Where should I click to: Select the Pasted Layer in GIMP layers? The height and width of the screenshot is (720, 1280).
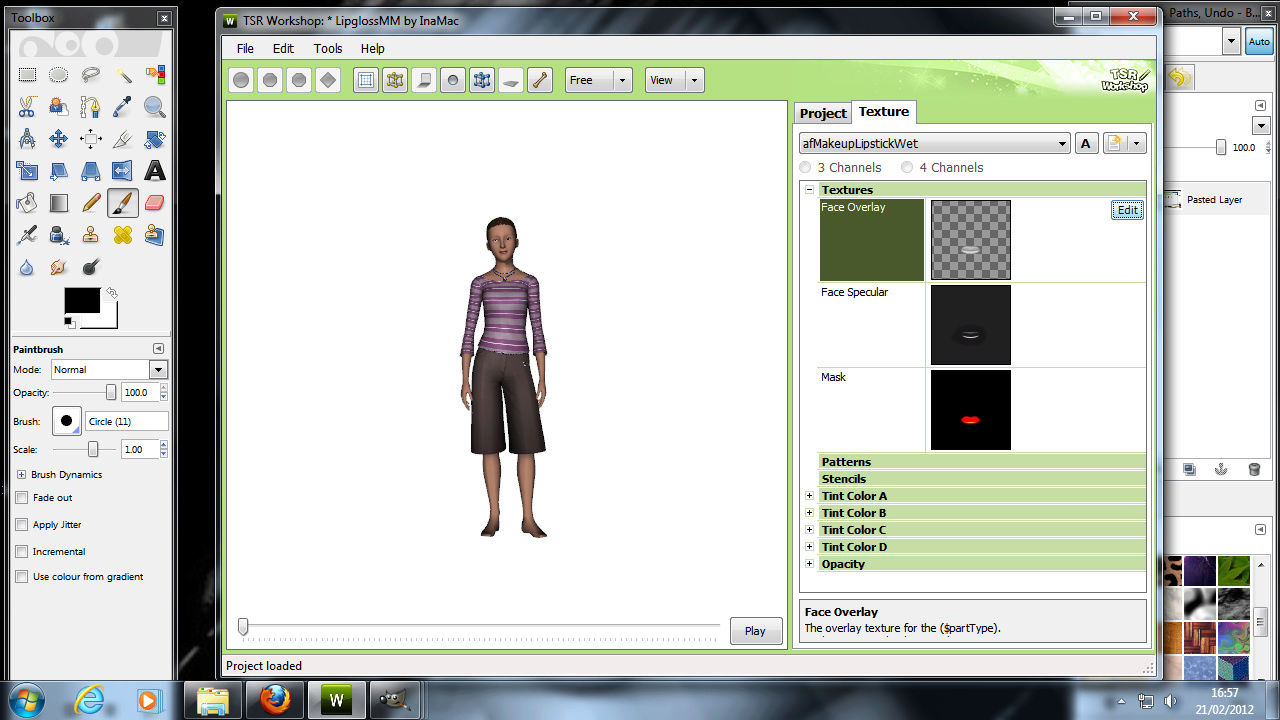pos(1213,200)
